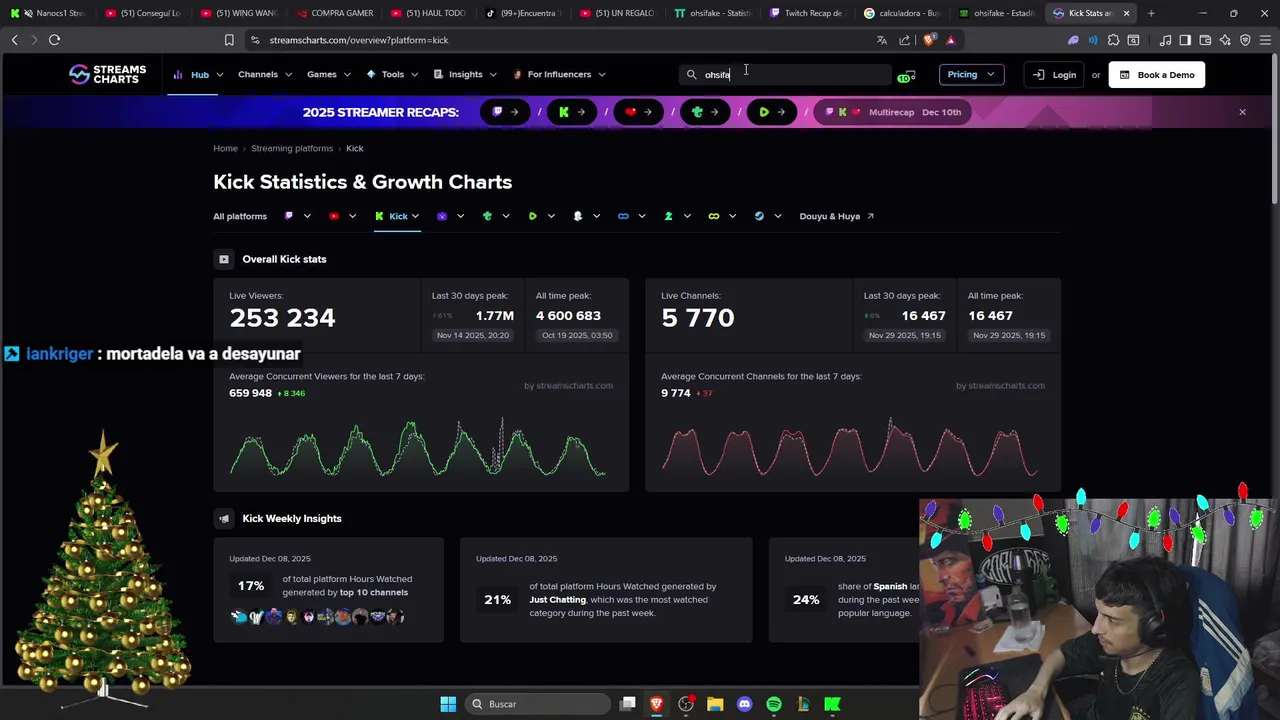Viewport: 1280px width, 720px height.
Task: Select the All platforms tab
Action: point(240,216)
